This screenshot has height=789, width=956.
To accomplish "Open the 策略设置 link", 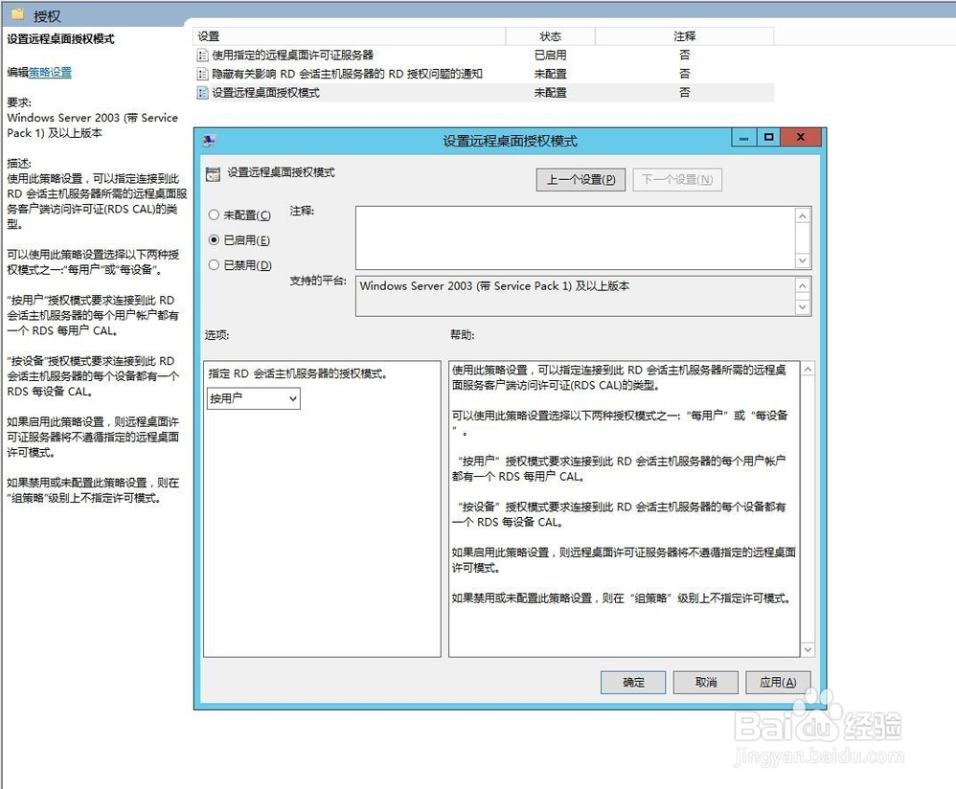I will [x=50, y=73].
